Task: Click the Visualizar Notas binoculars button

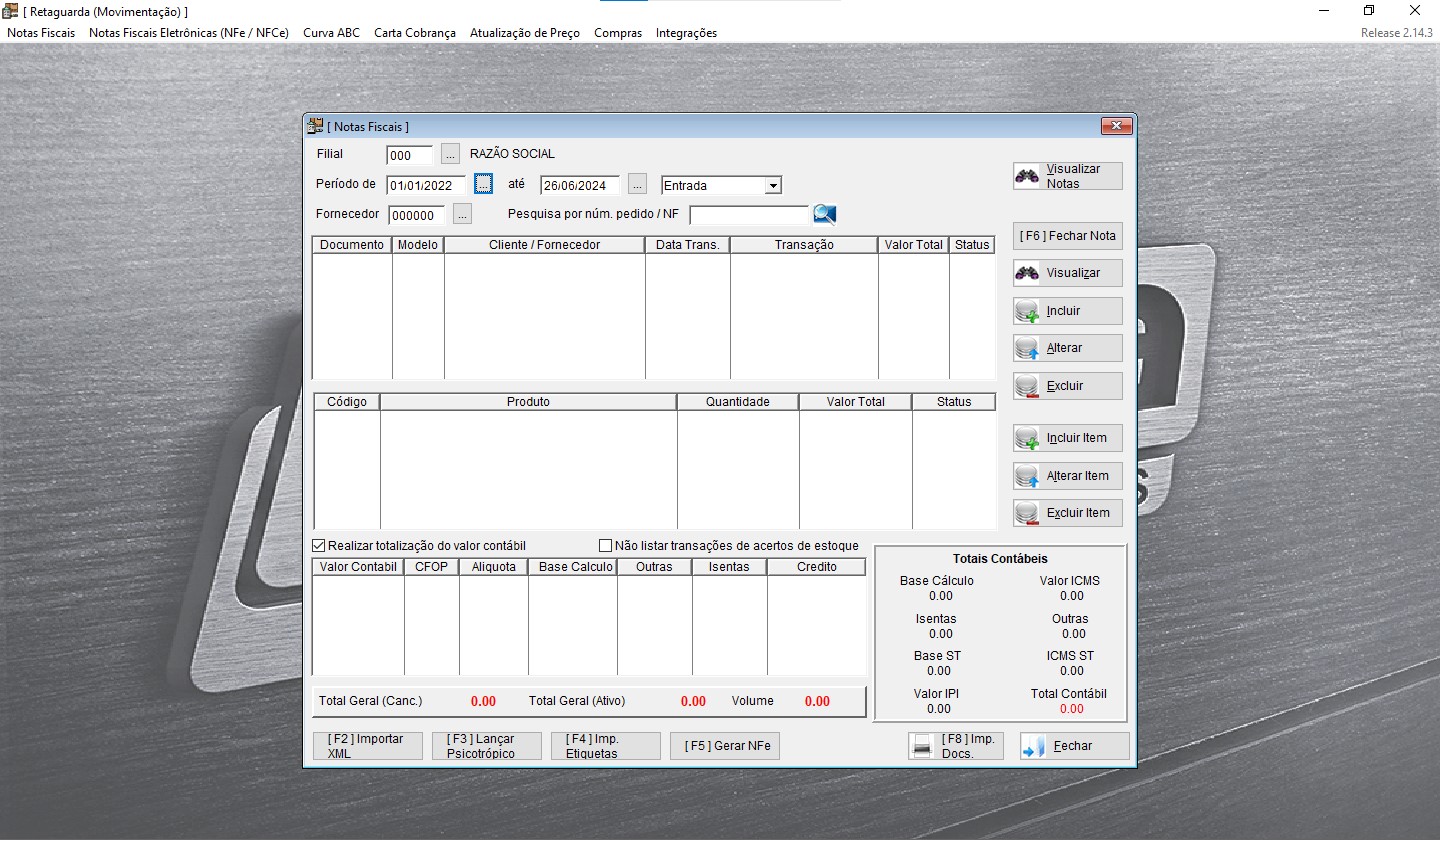Action: point(1067,176)
